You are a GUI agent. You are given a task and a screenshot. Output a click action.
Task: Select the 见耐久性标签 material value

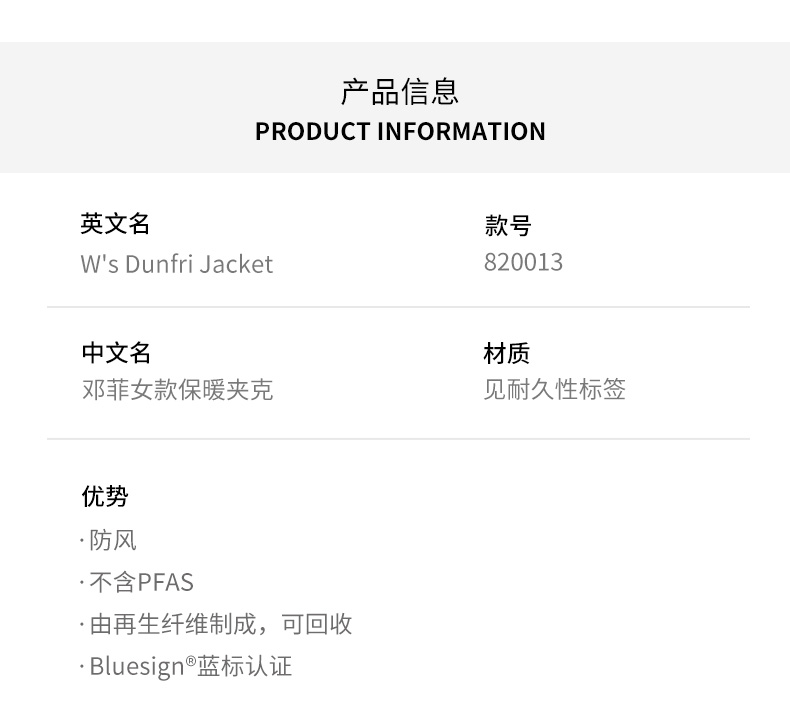point(554,389)
